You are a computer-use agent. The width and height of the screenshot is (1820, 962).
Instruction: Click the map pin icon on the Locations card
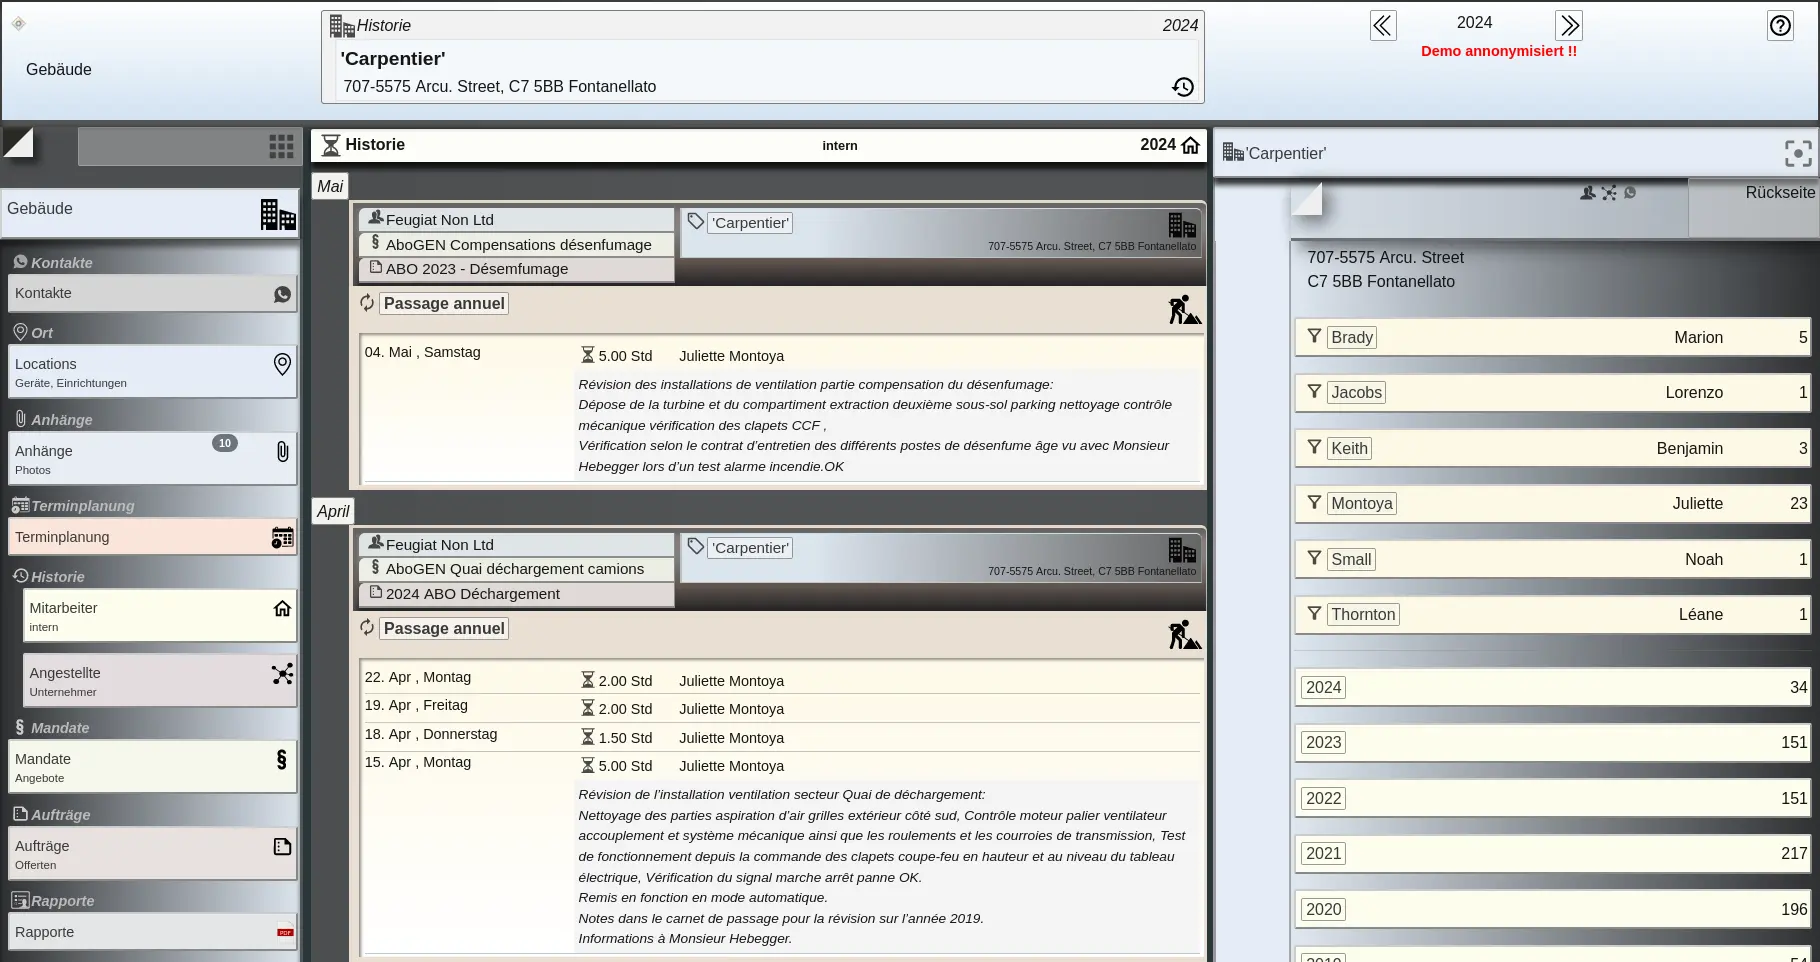click(x=282, y=364)
